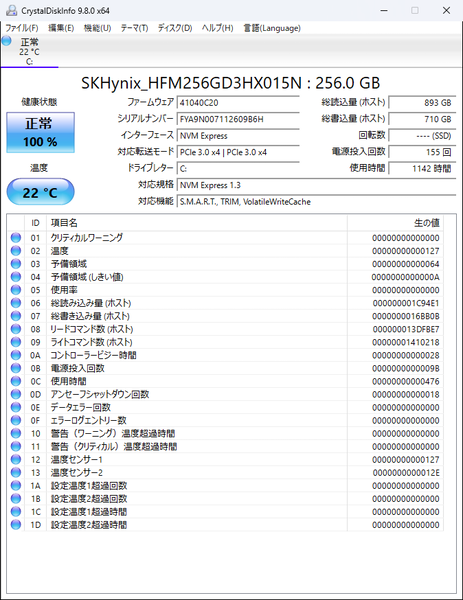This screenshot has height=600, width=463.
Task: Open the 編集(E) menu
Action: click(x=61, y=28)
